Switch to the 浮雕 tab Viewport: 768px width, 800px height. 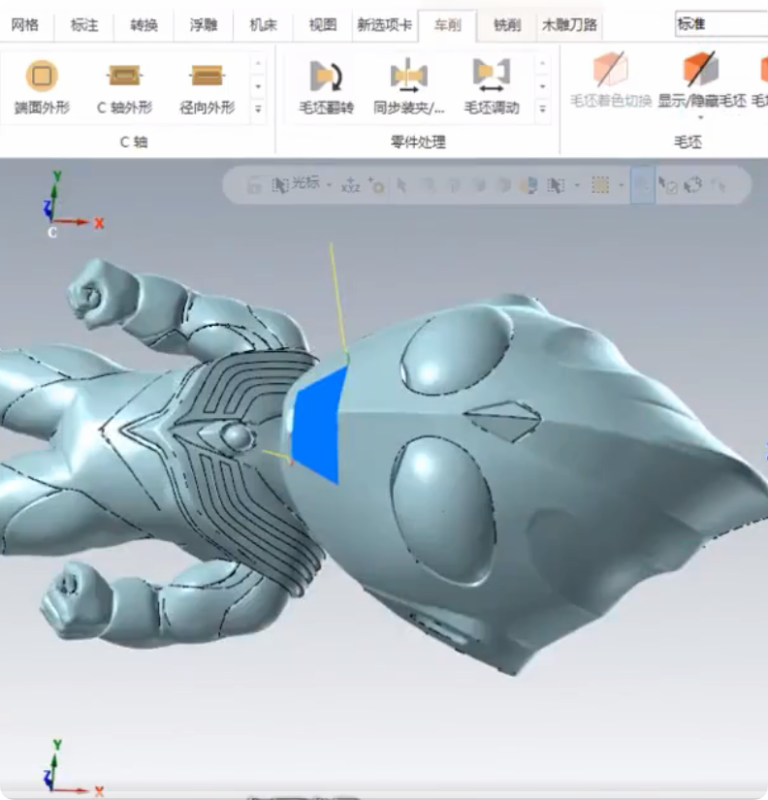[204, 25]
